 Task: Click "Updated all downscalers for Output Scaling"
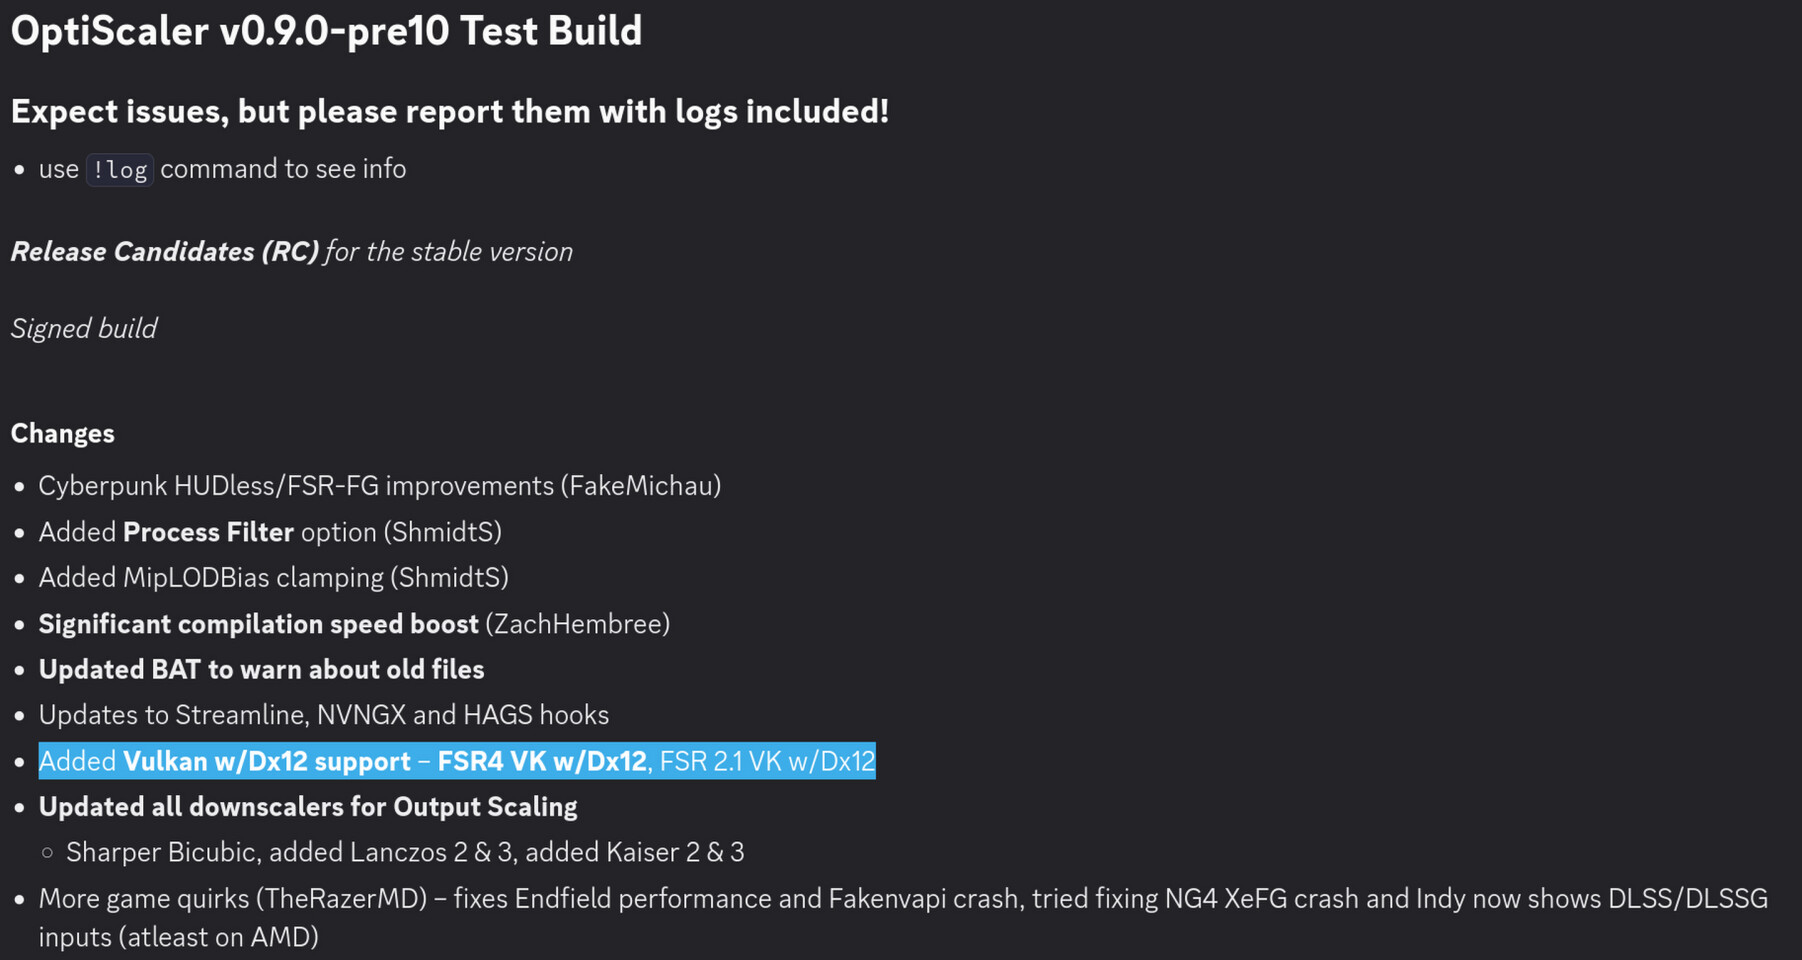(x=308, y=807)
